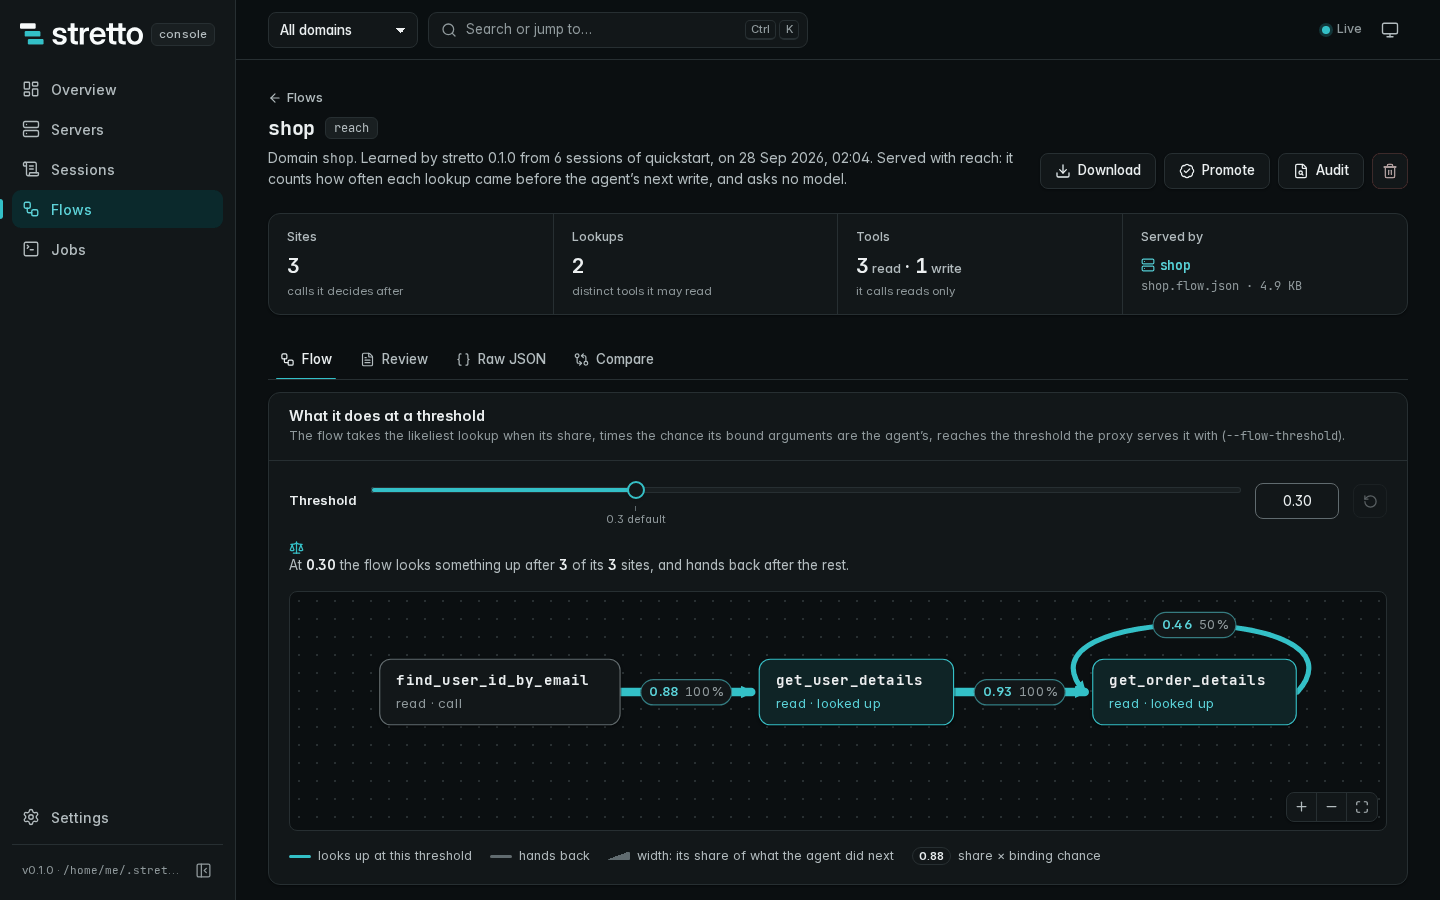Open the shop server link
1440x900 pixels.
pos(1166,265)
